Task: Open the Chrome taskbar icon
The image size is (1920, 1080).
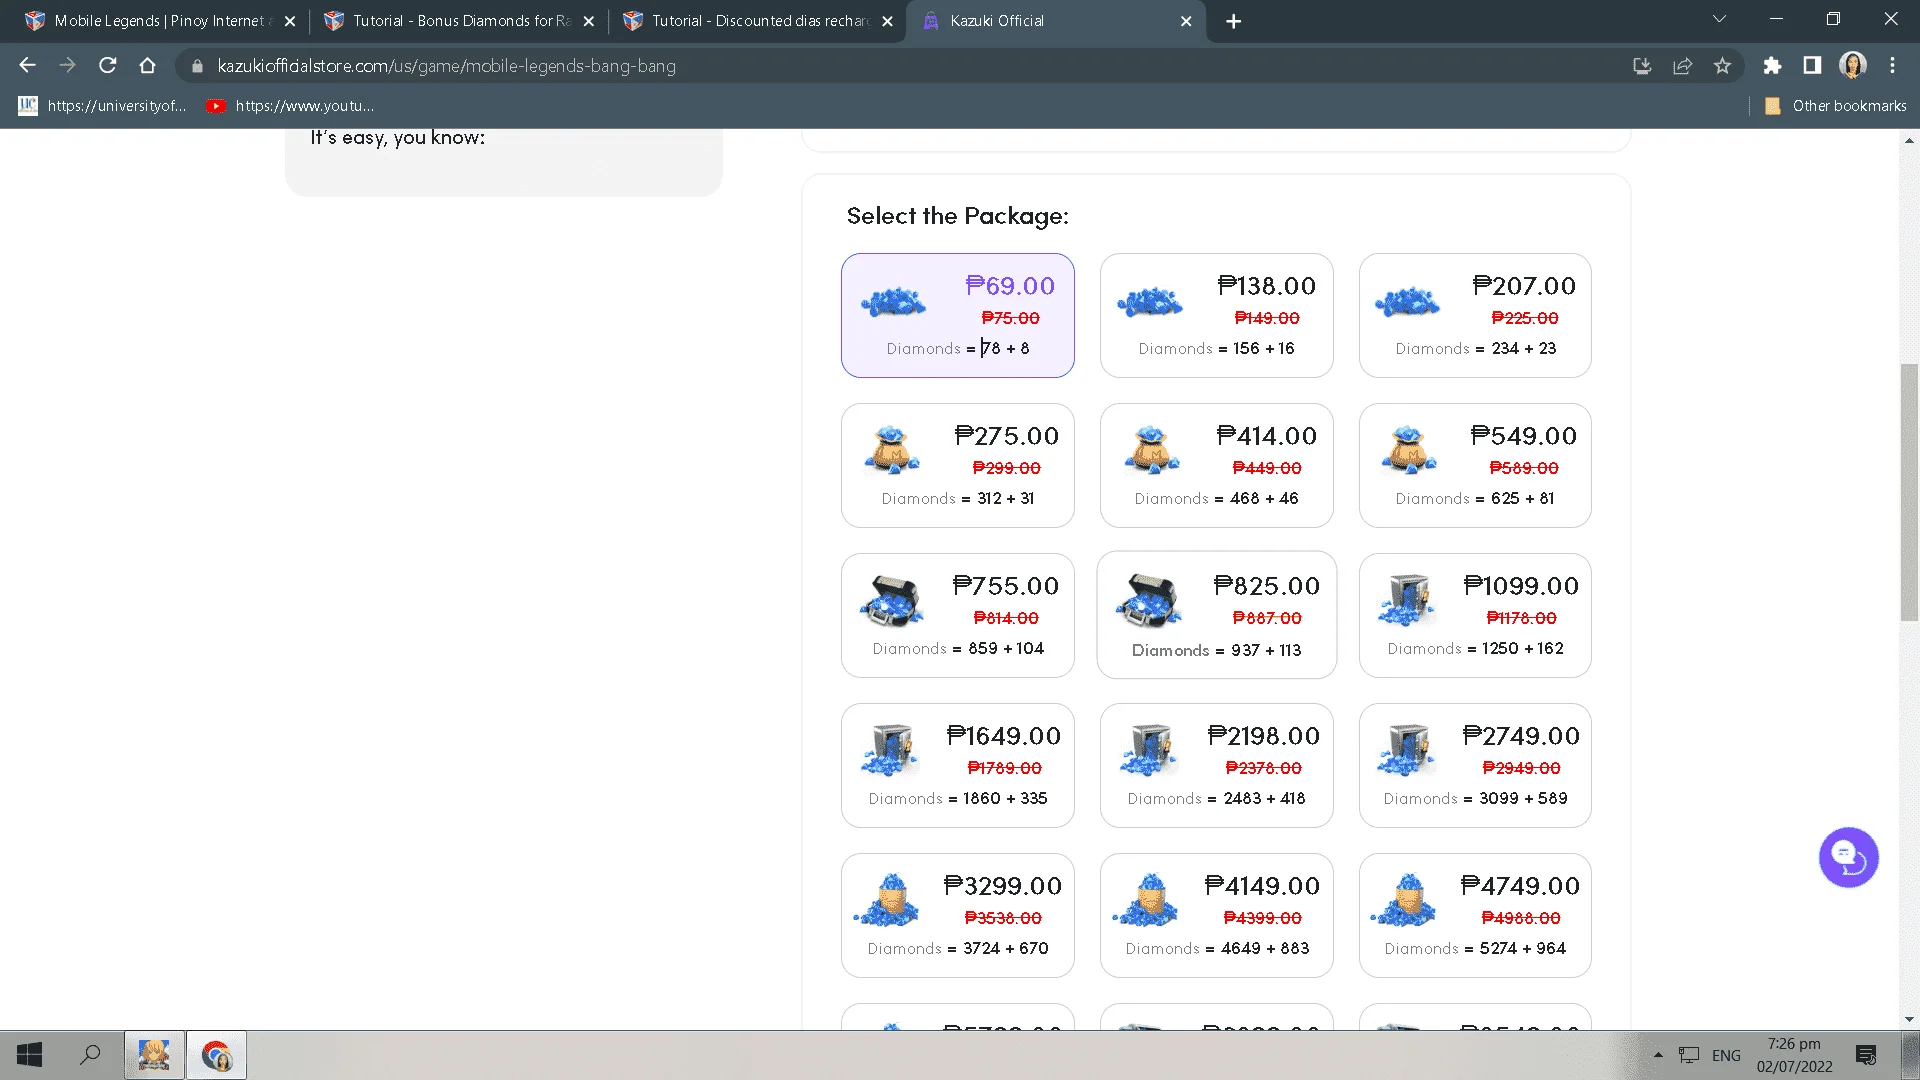Action: (216, 1055)
